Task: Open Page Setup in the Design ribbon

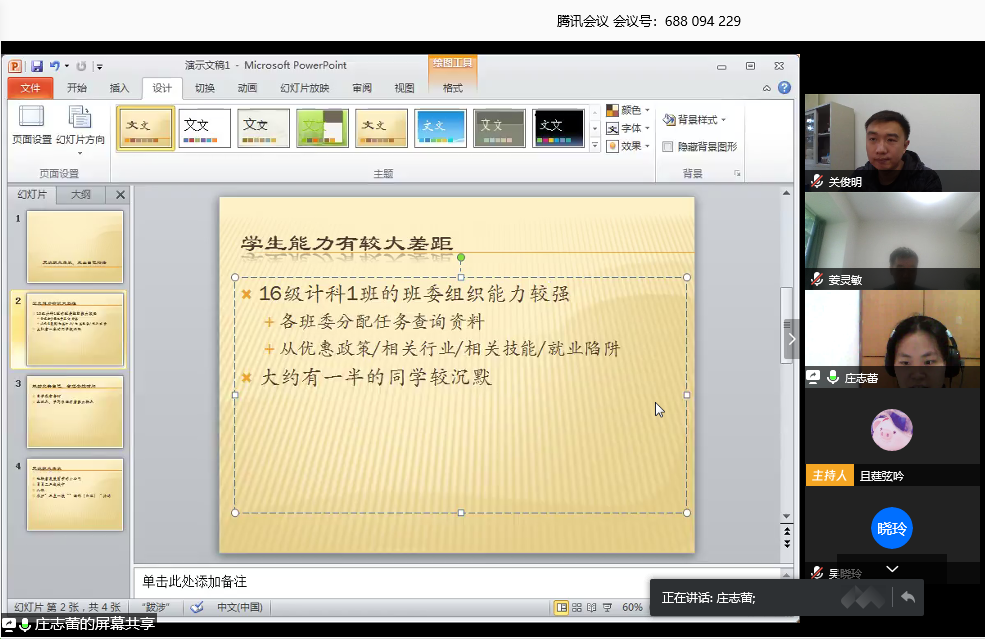Action: (31, 126)
